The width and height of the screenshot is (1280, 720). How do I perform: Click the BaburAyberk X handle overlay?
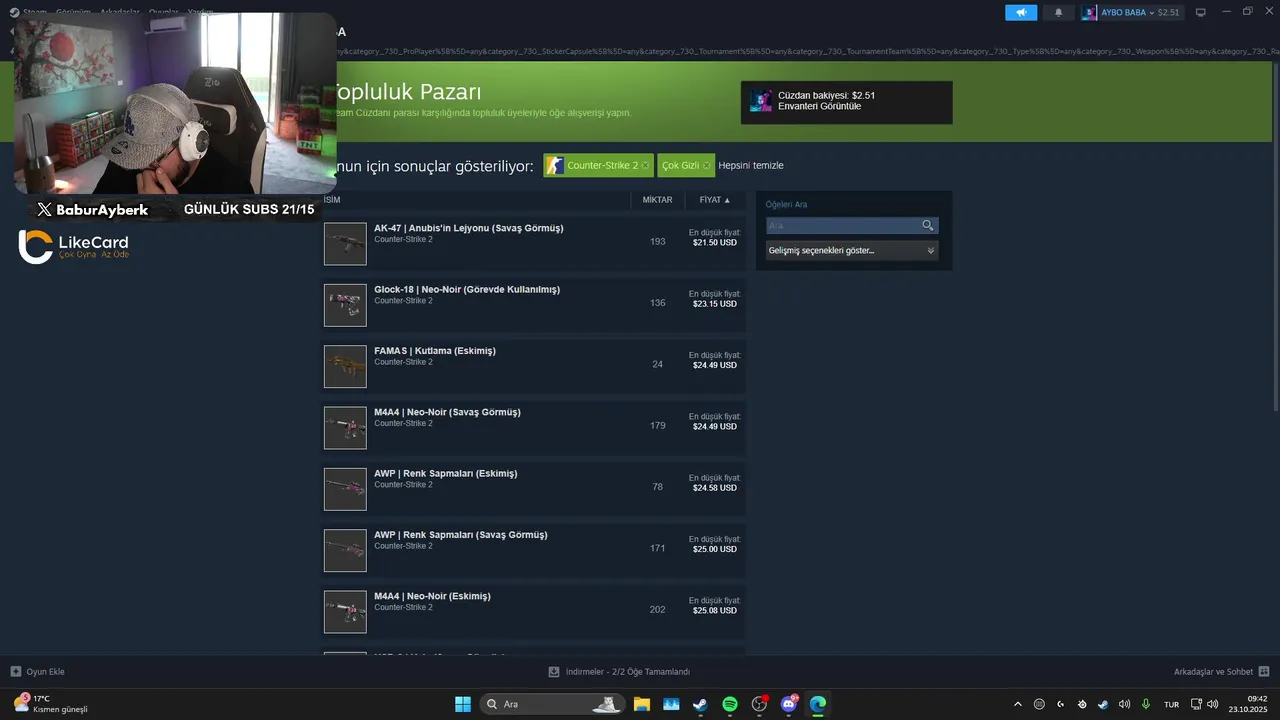coord(92,210)
